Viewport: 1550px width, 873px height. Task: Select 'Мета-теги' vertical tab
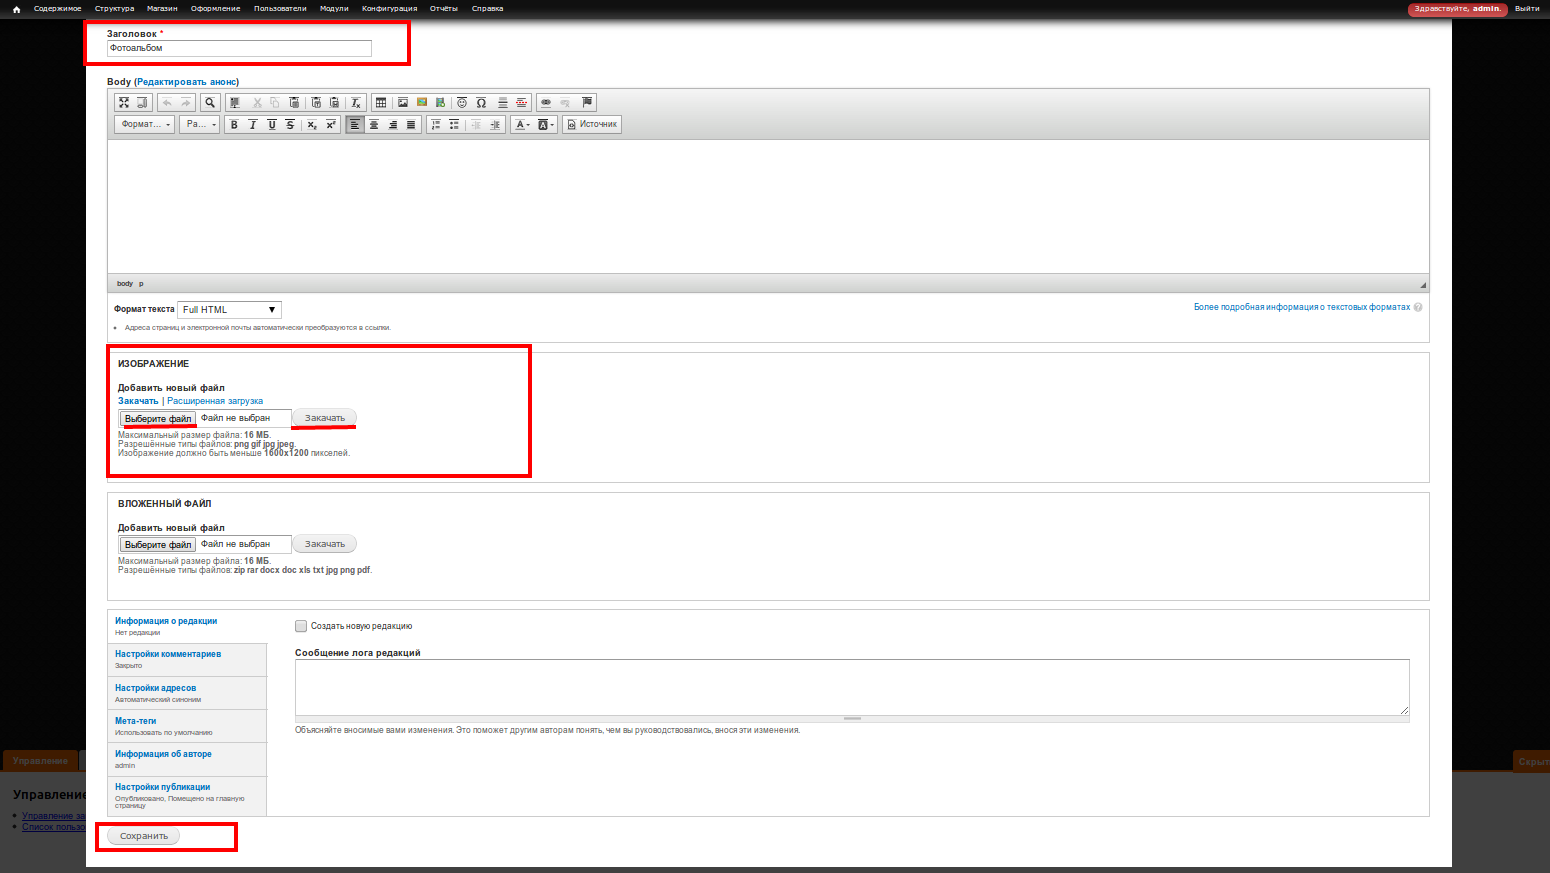tap(187, 726)
